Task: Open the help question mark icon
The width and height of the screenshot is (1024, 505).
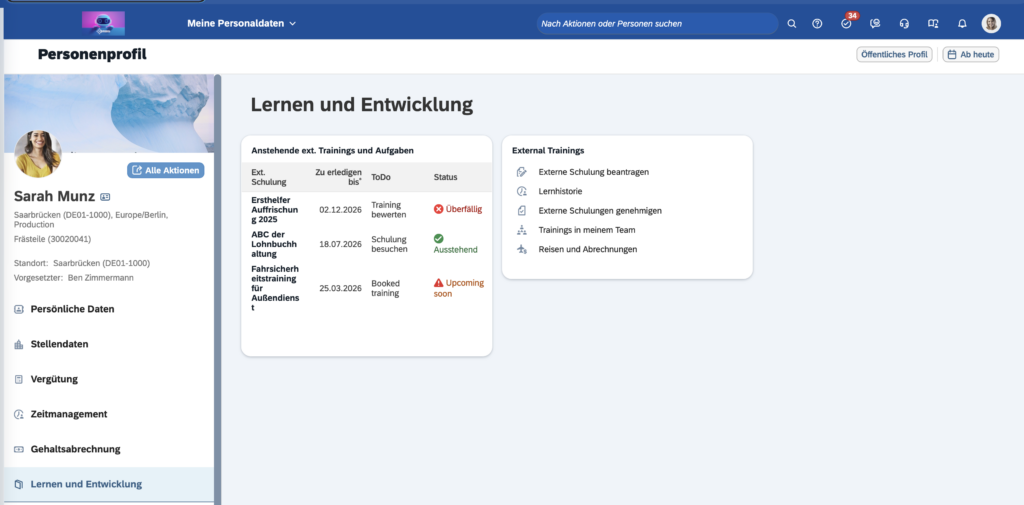Action: pyautogui.click(x=817, y=23)
